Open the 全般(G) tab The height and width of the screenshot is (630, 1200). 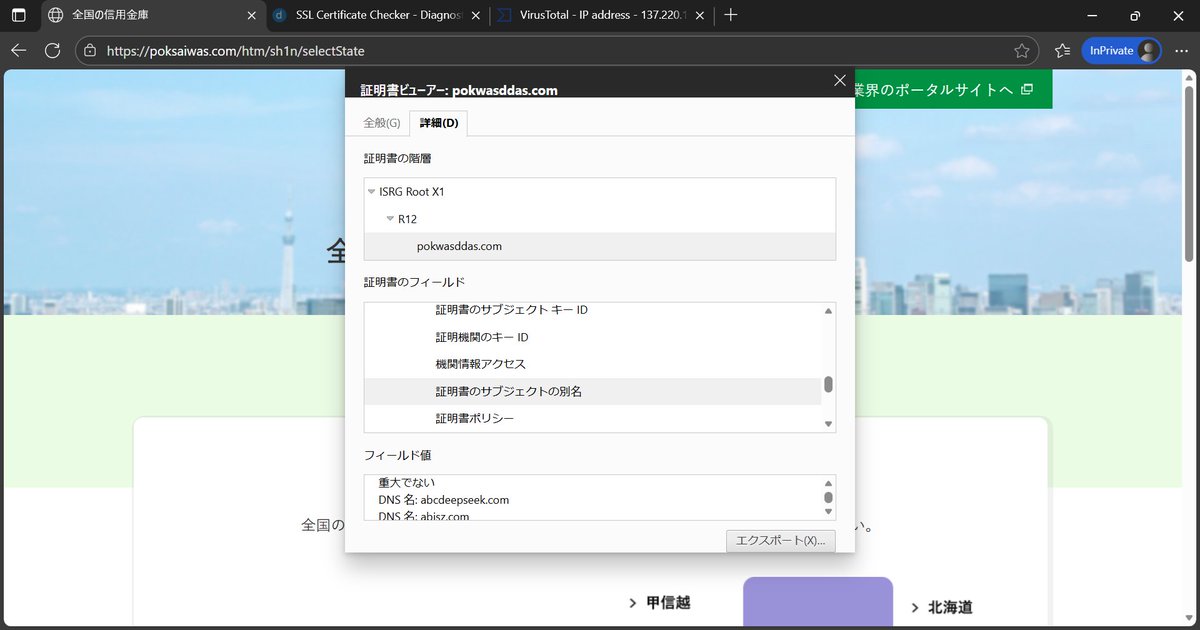click(381, 123)
